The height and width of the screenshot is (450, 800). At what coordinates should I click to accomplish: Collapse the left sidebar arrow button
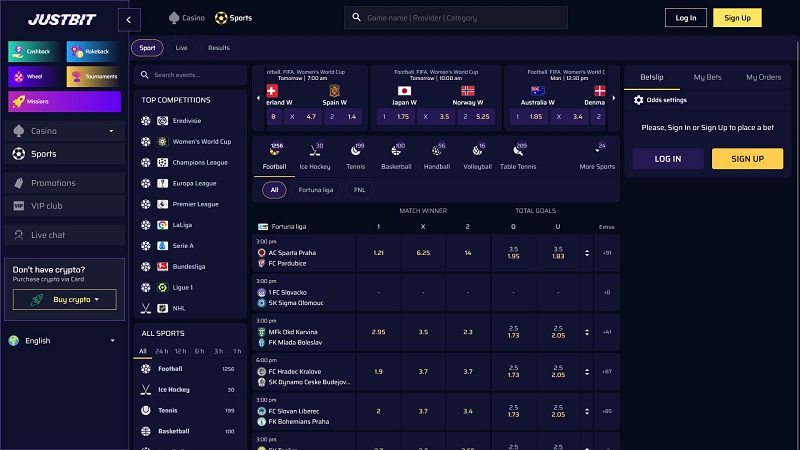(128, 18)
